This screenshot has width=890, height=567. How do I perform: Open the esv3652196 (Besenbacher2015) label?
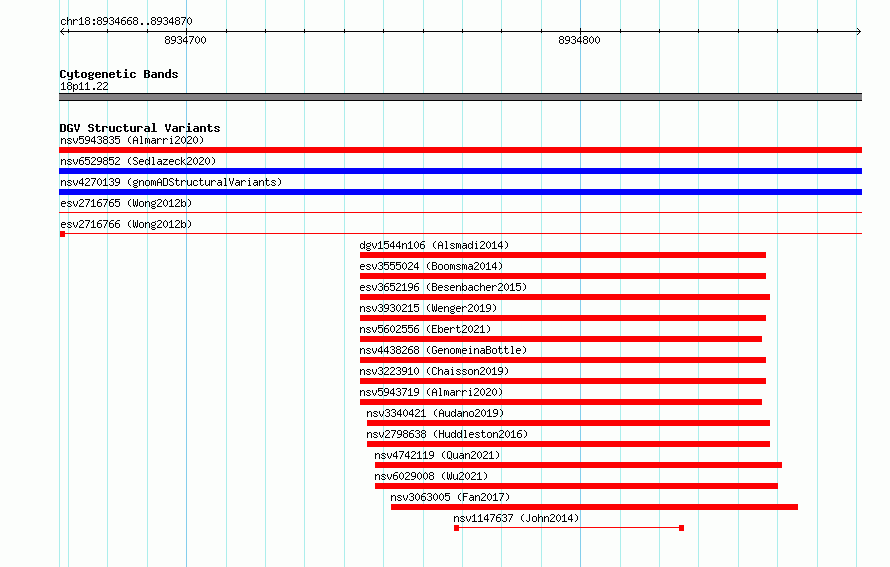coord(443,287)
